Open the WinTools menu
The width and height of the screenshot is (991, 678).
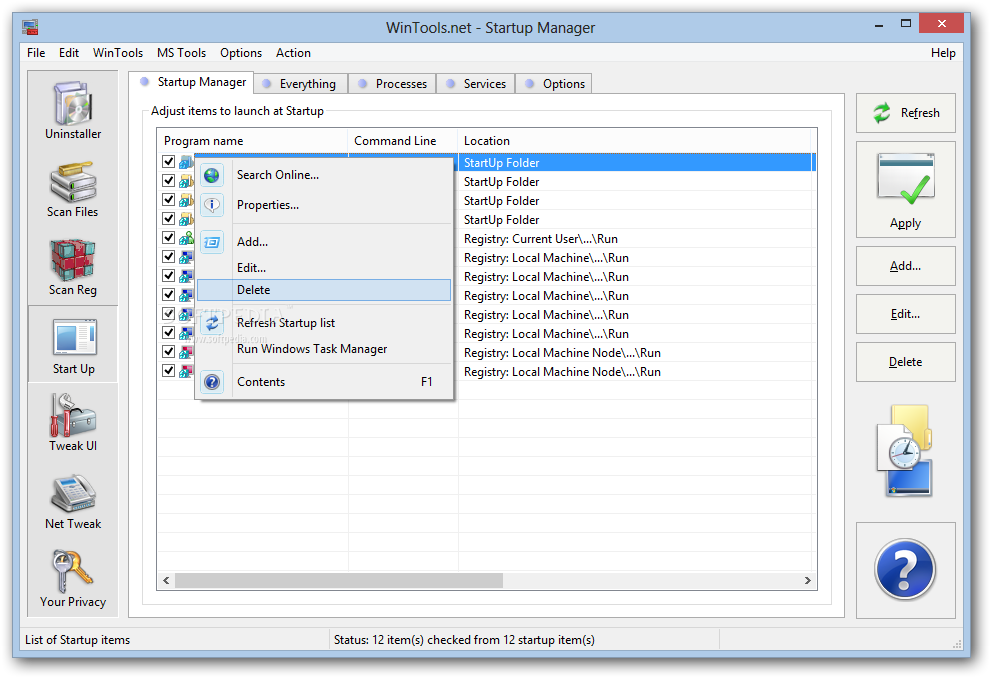click(x=118, y=53)
